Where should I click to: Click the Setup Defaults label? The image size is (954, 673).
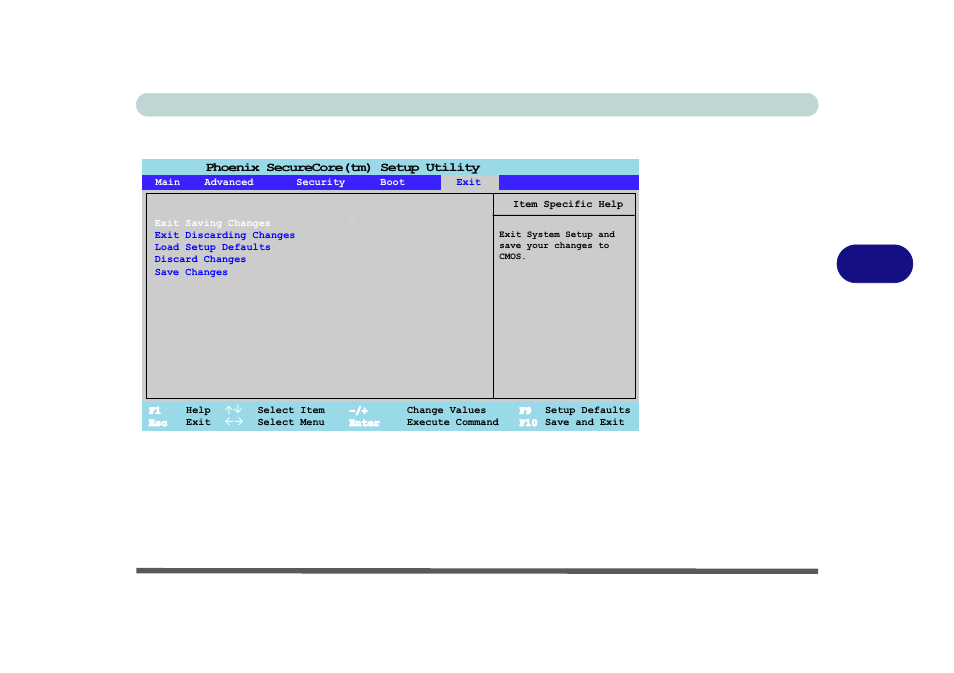tap(588, 411)
